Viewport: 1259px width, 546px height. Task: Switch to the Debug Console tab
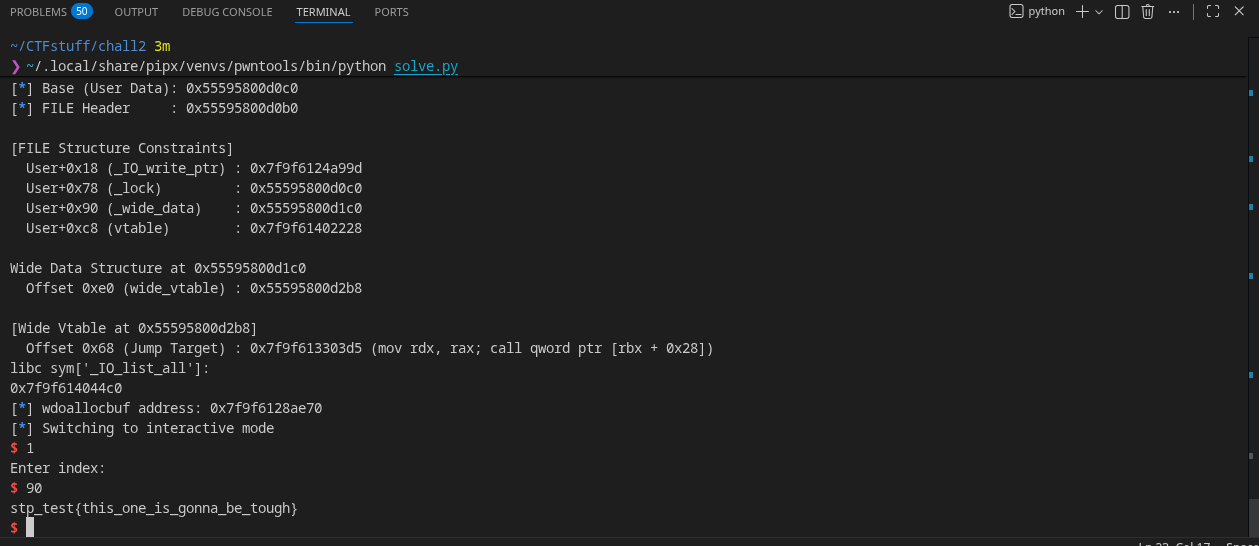227,12
